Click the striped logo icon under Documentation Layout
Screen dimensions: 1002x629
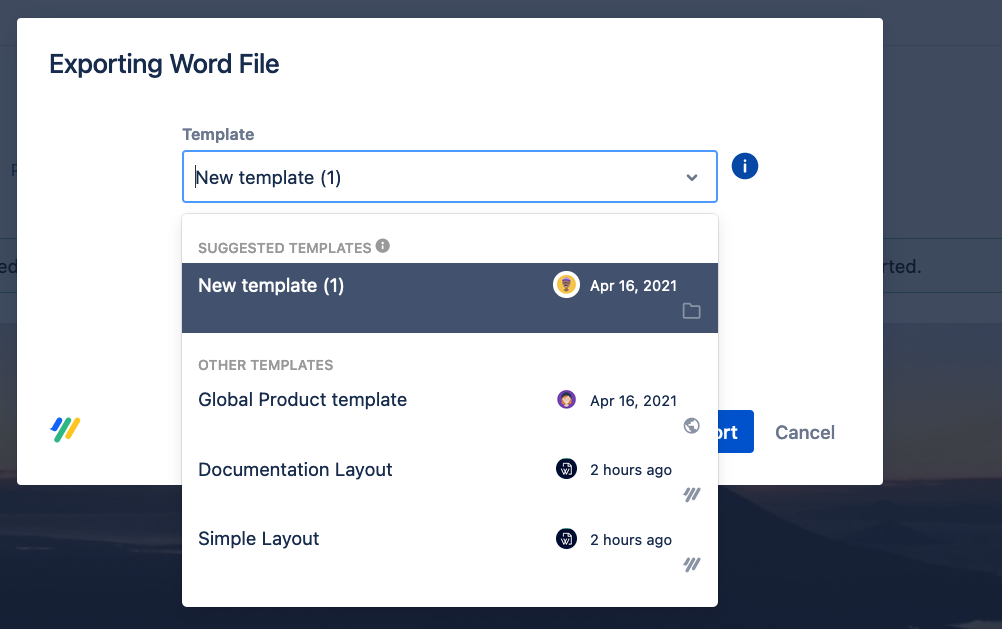pyautogui.click(x=691, y=495)
